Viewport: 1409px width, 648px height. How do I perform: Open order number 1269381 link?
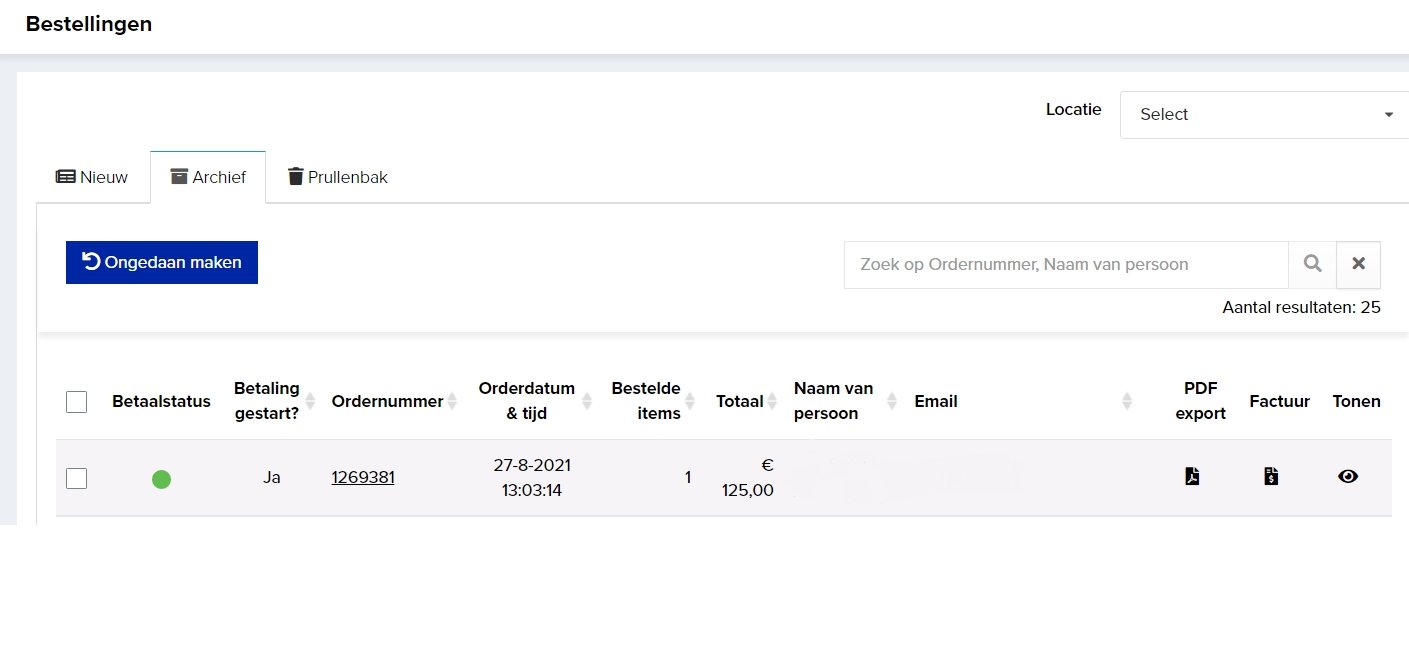tap(363, 477)
